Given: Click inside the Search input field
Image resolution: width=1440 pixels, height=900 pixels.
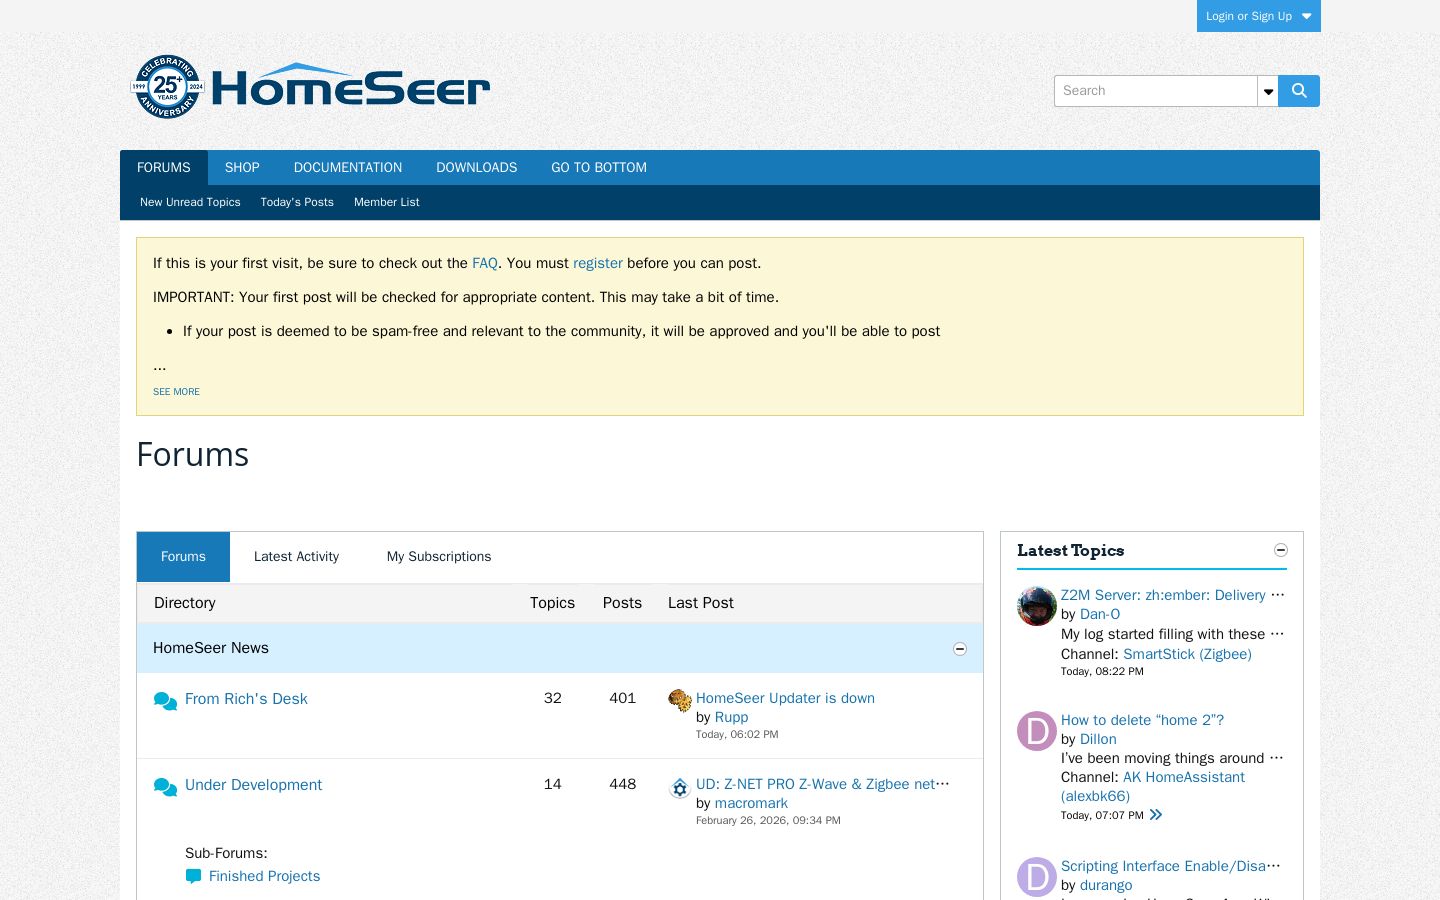Looking at the screenshot, I should click(1156, 91).
